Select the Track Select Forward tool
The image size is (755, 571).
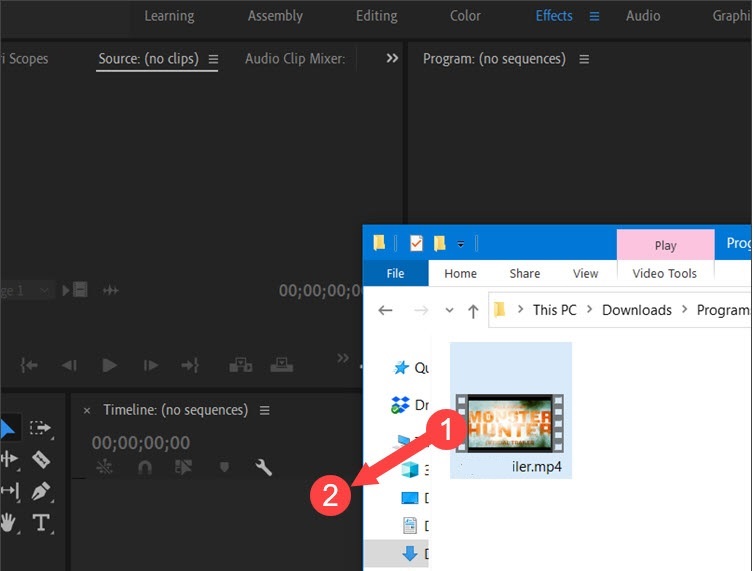click(x=40, y=428)
